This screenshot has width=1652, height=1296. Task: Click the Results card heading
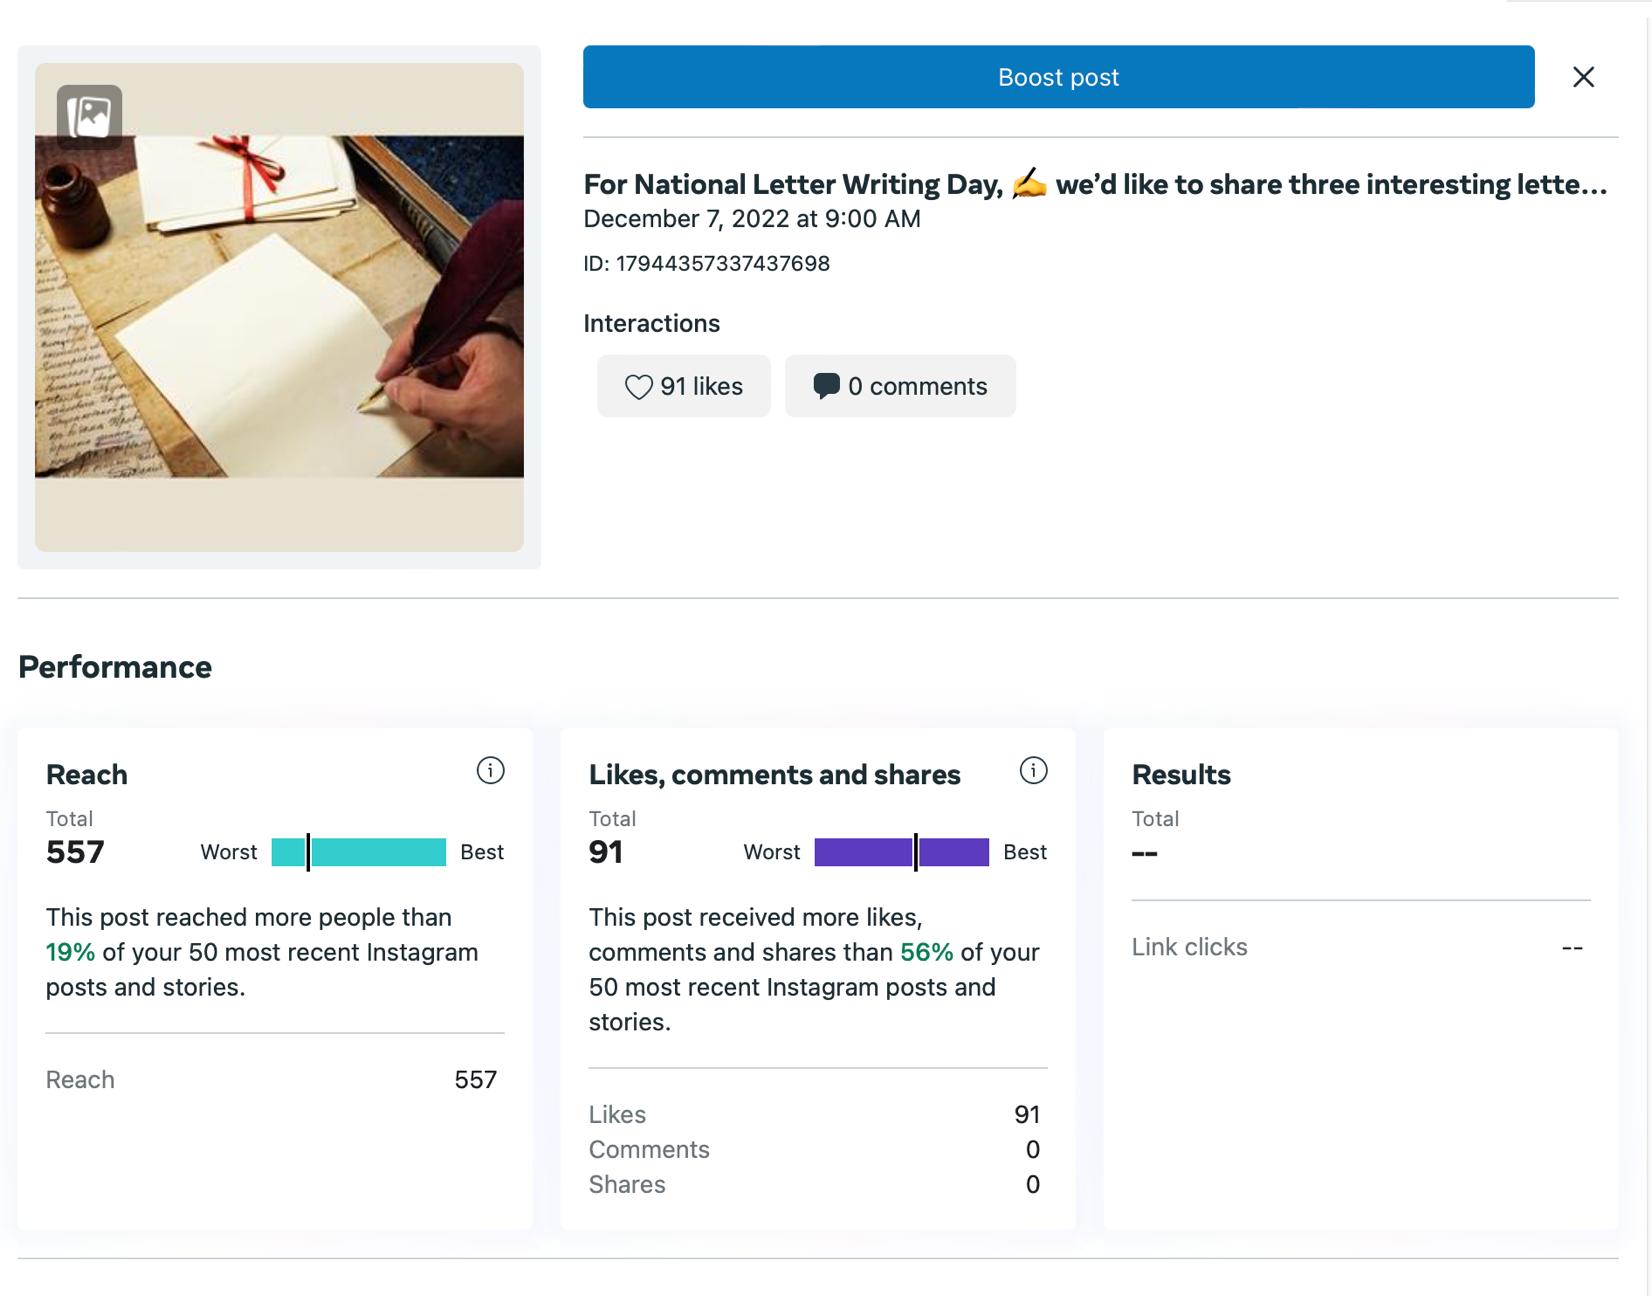(x=1181, y=775)
